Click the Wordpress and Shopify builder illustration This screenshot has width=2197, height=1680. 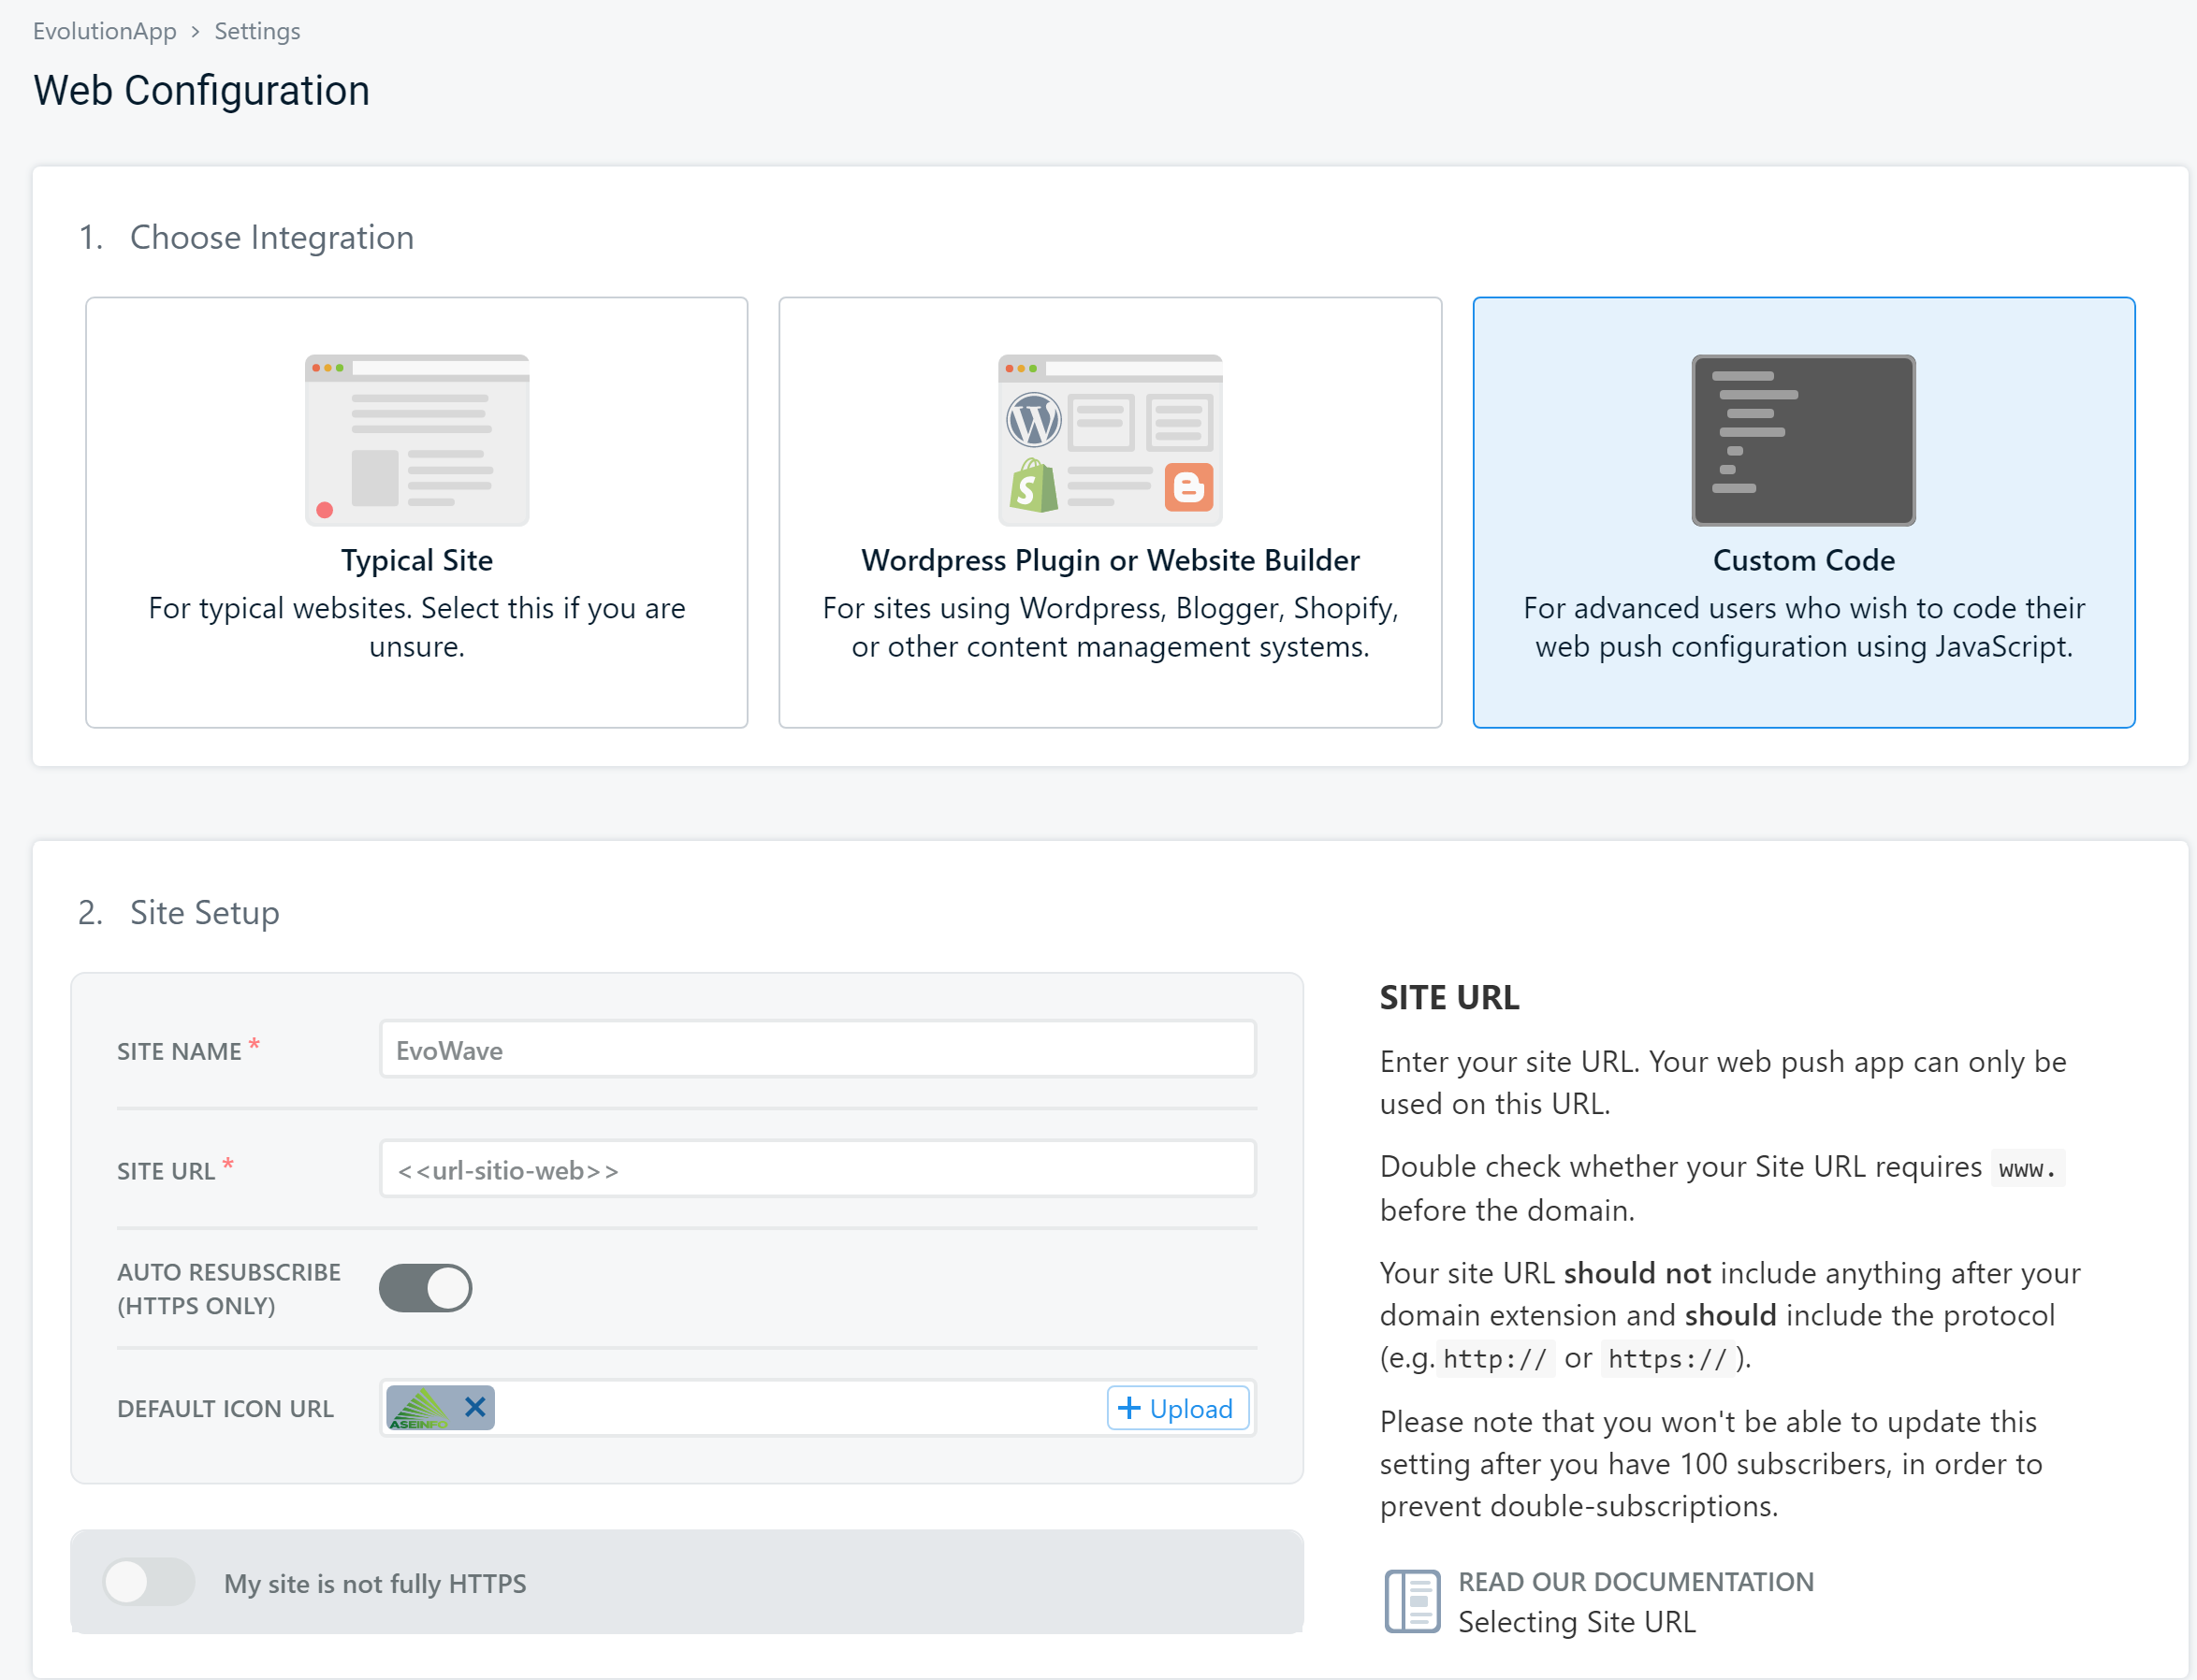[x=1110, y=440]
